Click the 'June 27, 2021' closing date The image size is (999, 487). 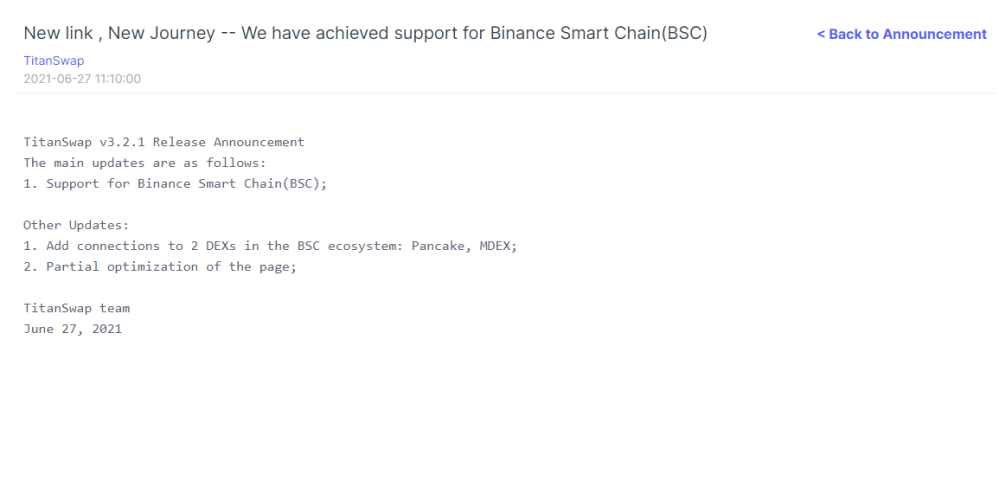73,330
